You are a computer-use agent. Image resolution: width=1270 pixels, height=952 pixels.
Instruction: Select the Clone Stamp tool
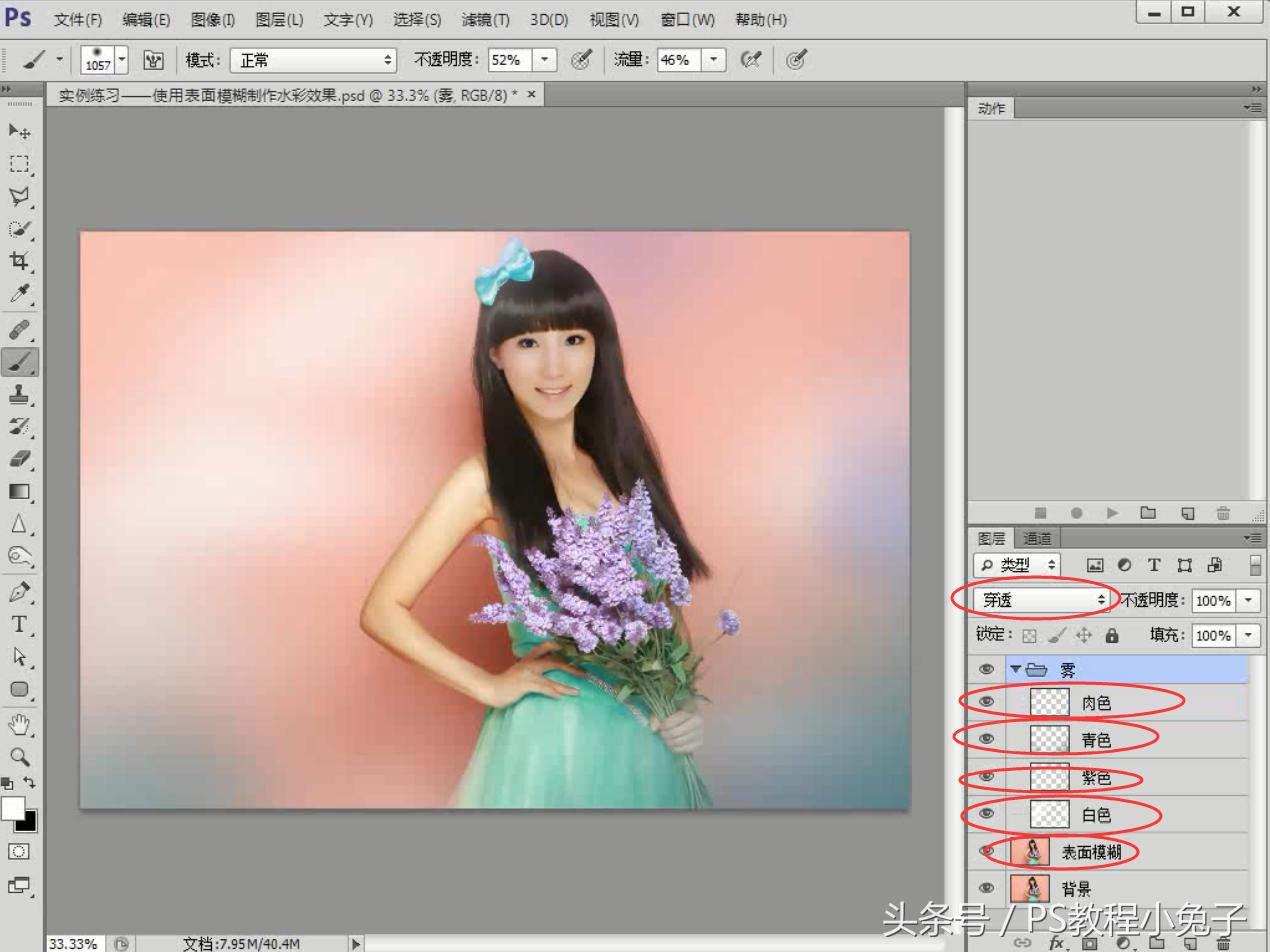point(19,394)
